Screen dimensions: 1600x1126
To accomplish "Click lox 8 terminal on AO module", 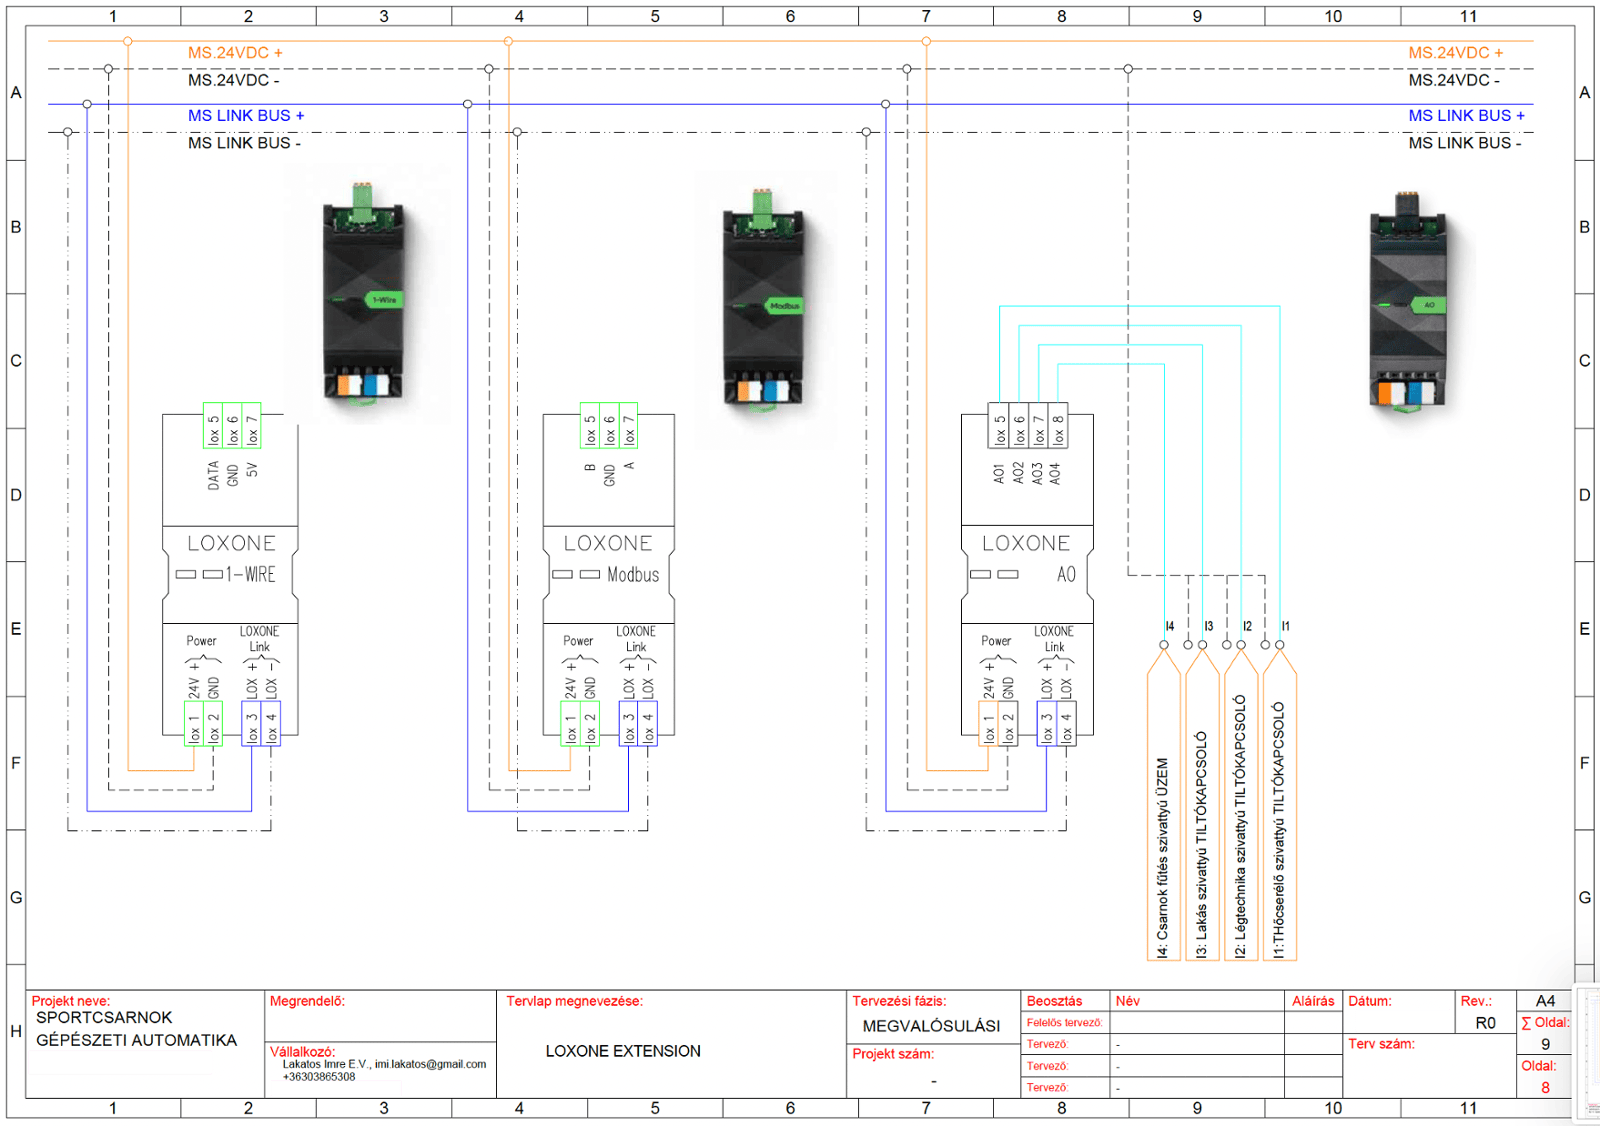I will coord(1058,429).
